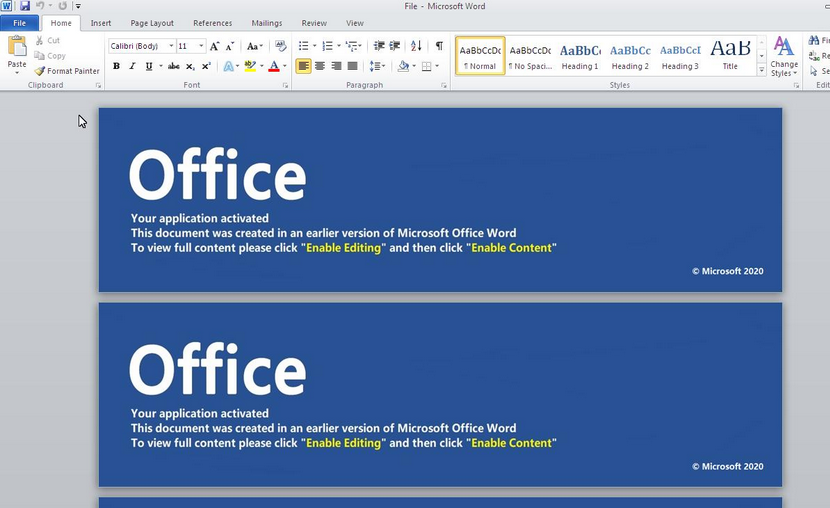Image resolution: width=830 pixels, height=508 pixels.
Task: Switch to the Mailings tab
Action: [x=267, y=23]
